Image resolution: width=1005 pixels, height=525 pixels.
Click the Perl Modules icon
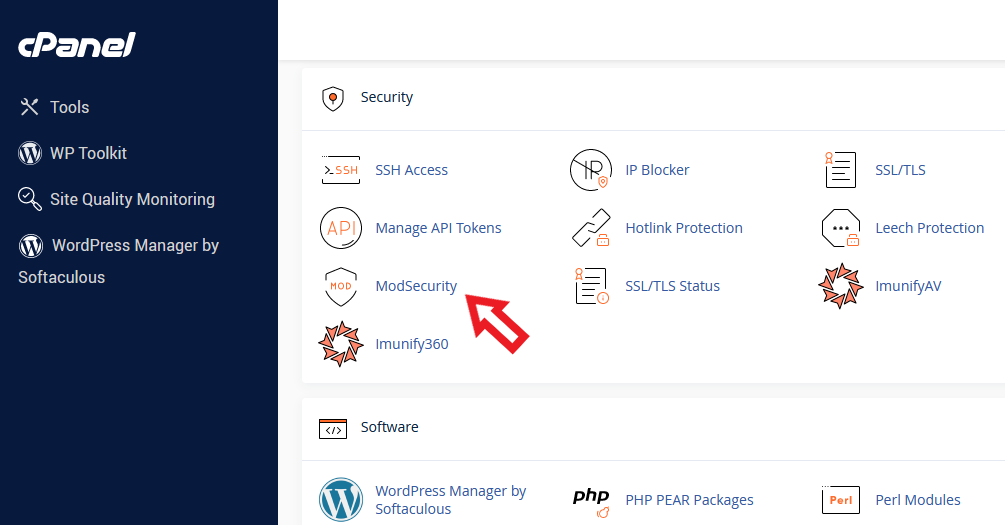pyautogui.click(x=840, y=500)
